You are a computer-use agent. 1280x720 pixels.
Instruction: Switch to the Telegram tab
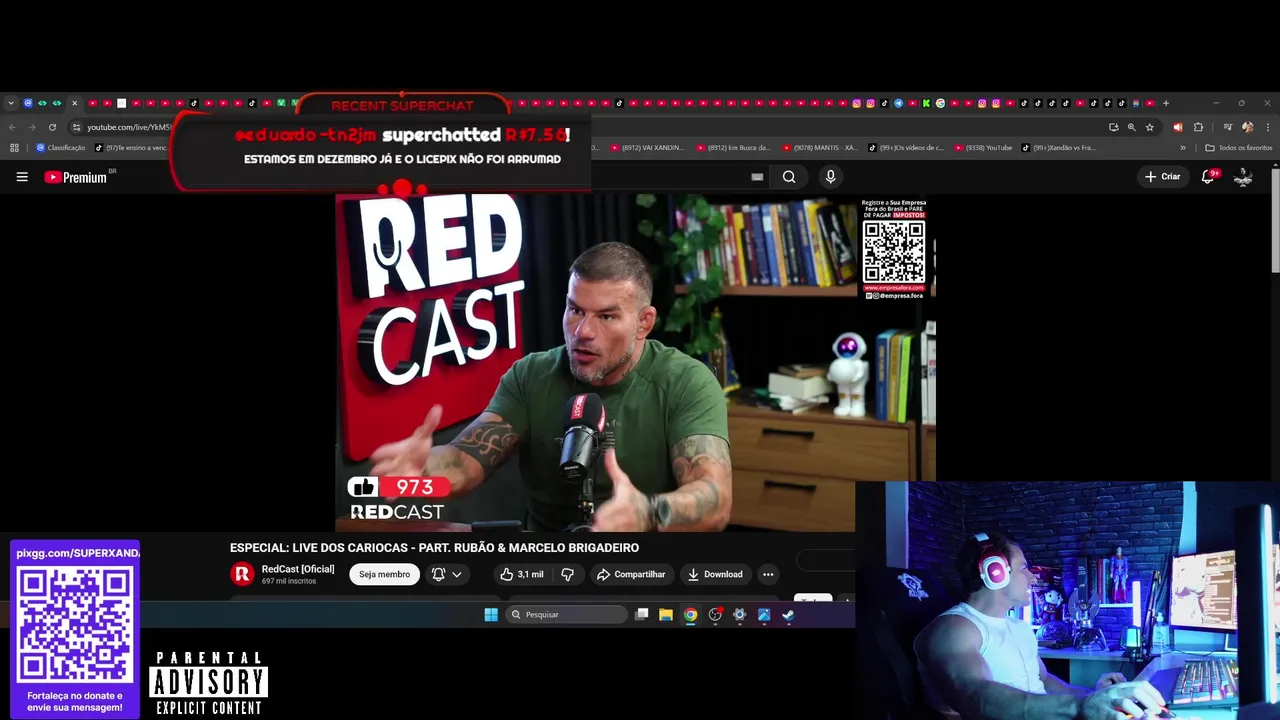pos(899,103)
